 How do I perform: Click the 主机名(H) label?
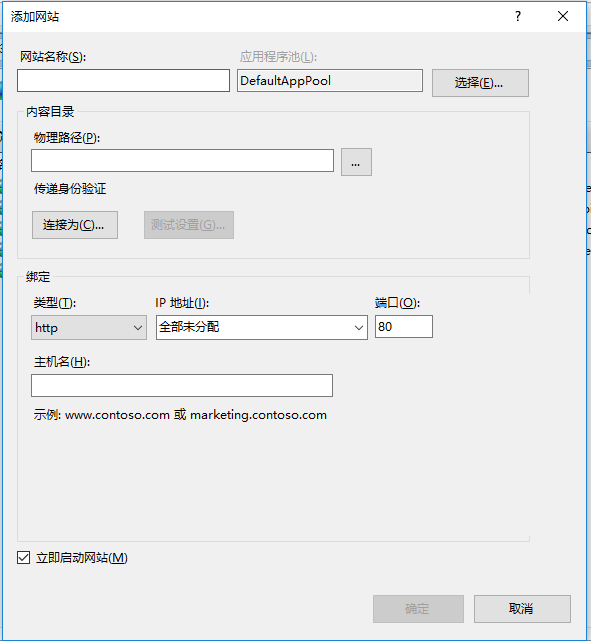click(x=62, y=362)
